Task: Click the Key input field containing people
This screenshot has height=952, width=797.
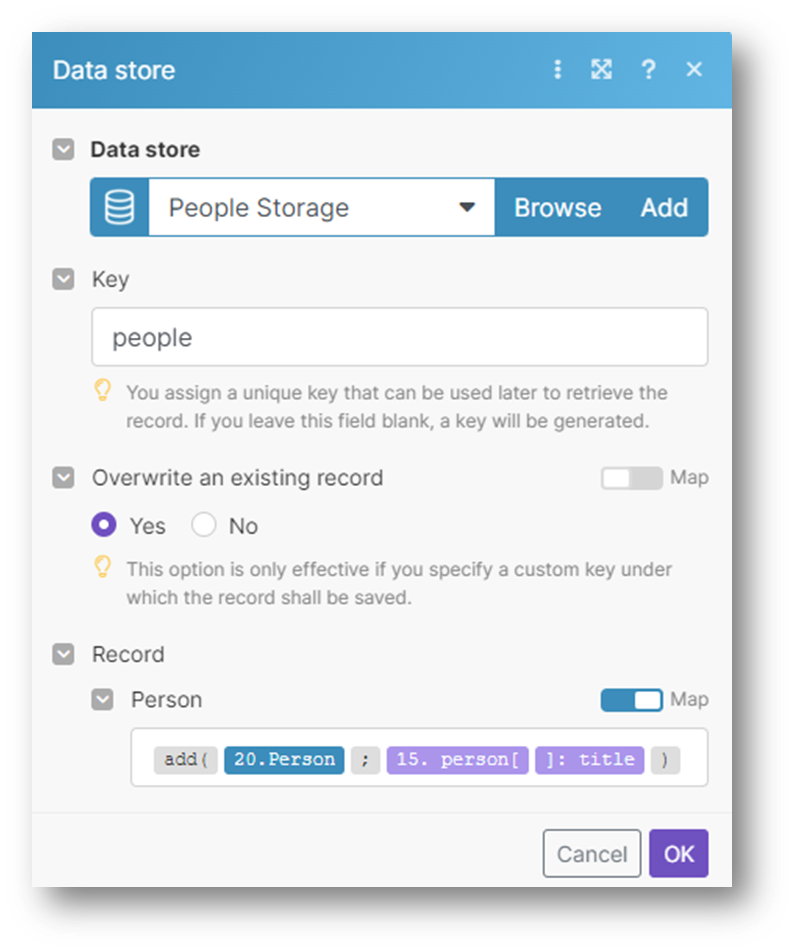Action: pos(399,337)
